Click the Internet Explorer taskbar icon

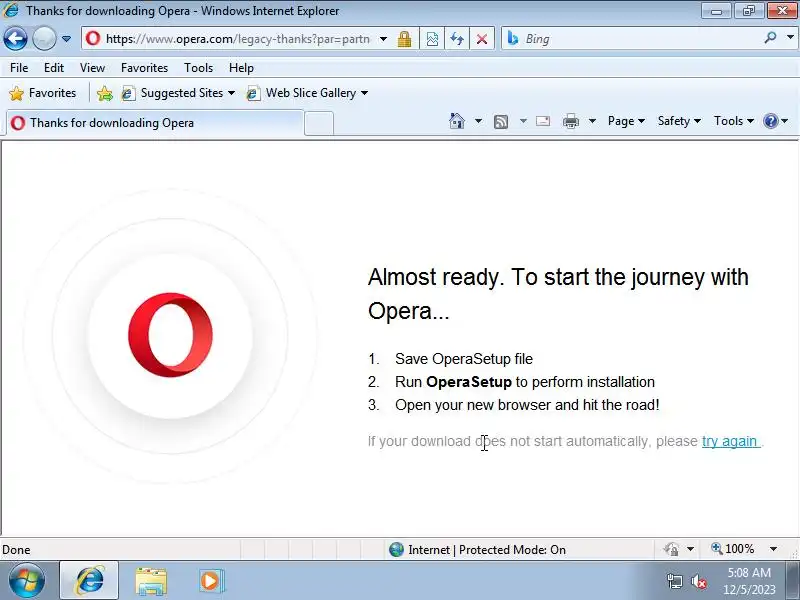click(x=89, y=581)
